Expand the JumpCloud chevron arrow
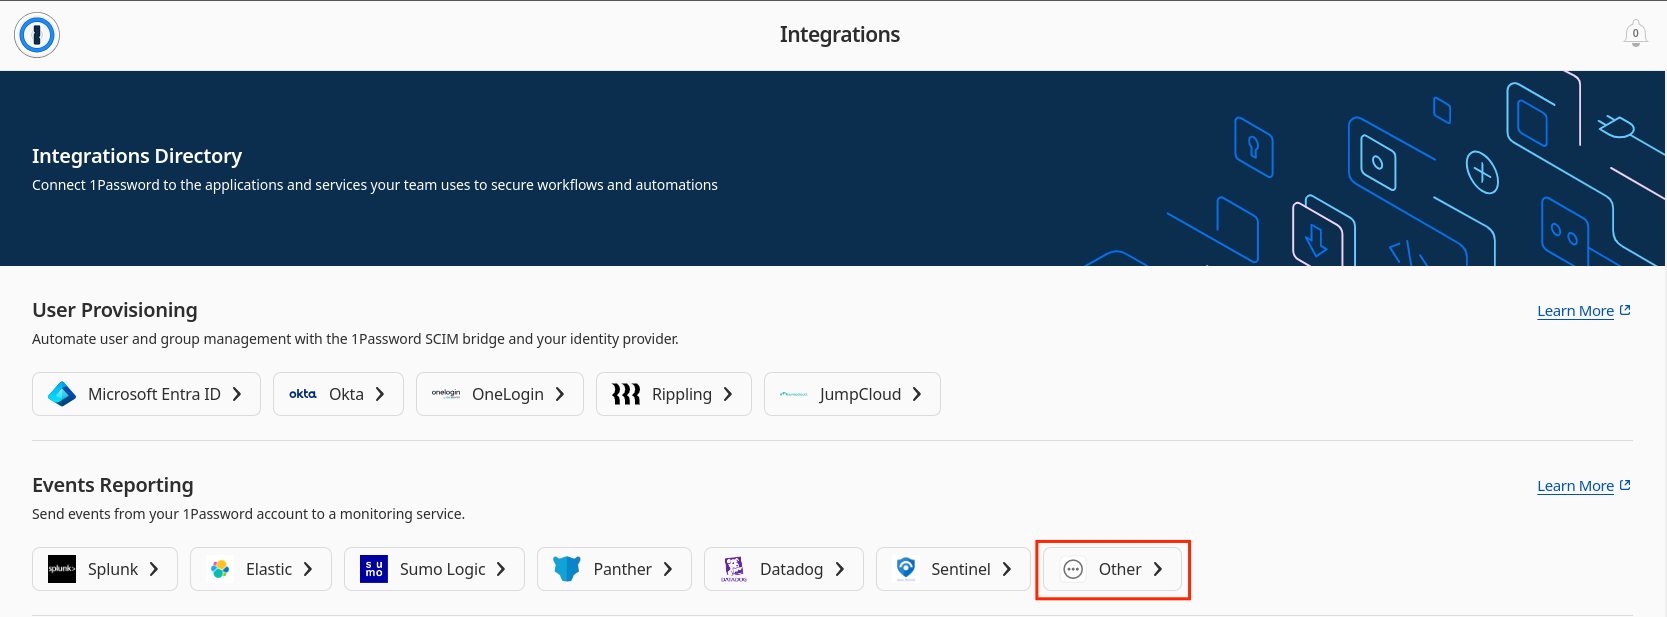Viewport: 1667px width, 617px height. click(917, 394)
